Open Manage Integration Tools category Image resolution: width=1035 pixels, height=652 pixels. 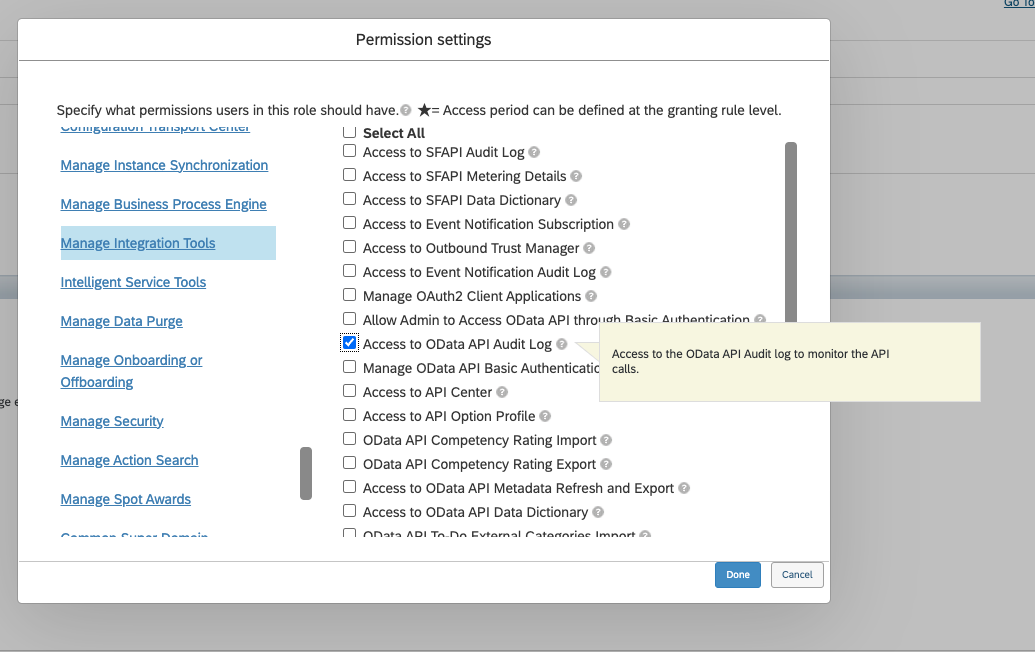click(138, 243)
